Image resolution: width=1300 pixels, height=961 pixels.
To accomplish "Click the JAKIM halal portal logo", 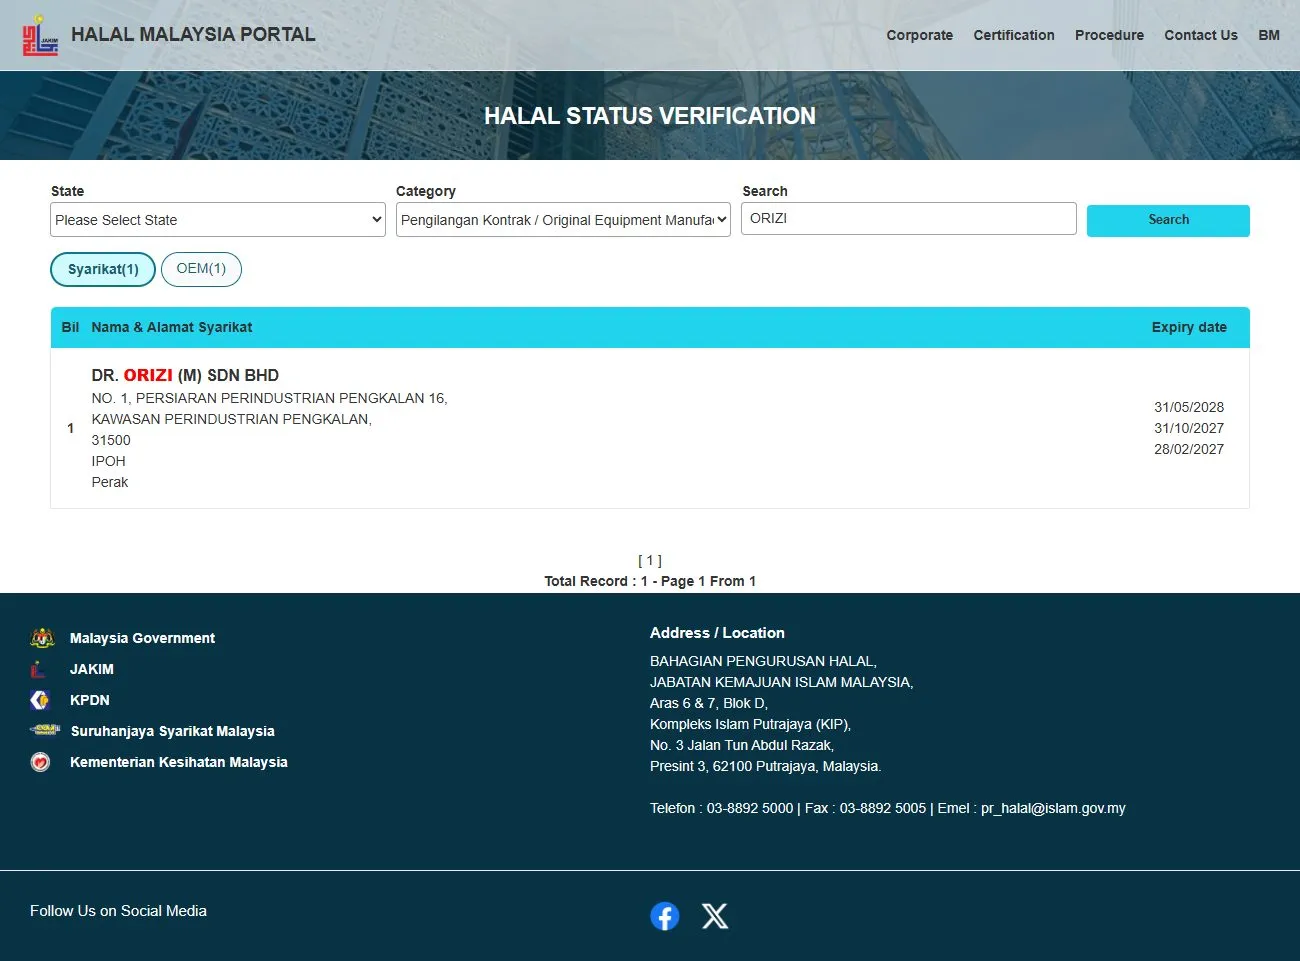I will (40, 35).
